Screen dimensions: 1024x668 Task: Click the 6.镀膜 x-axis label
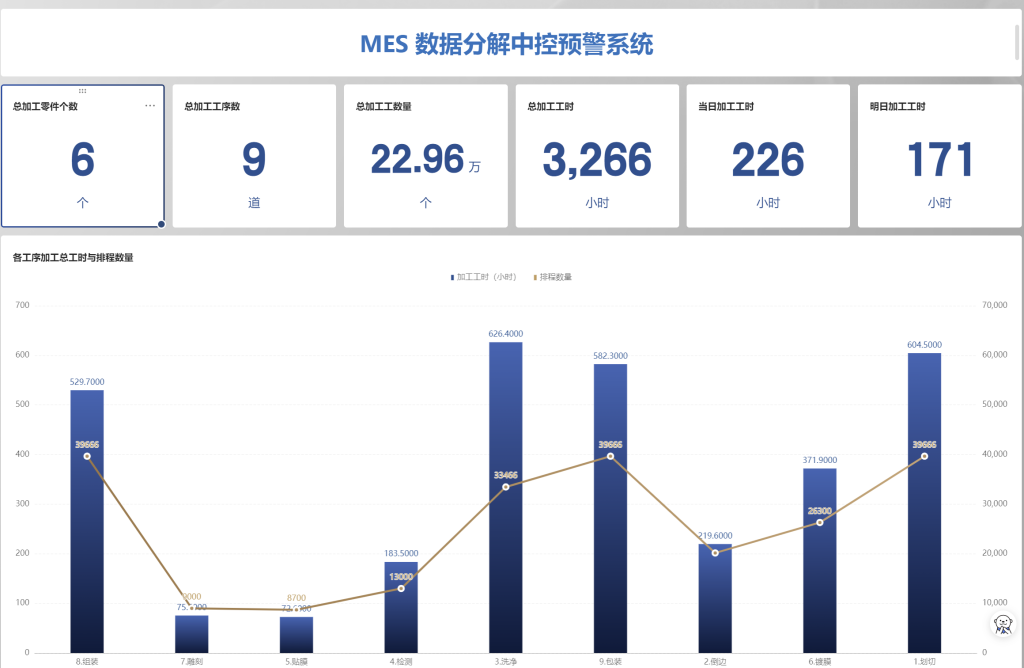[x=820, y=661]
